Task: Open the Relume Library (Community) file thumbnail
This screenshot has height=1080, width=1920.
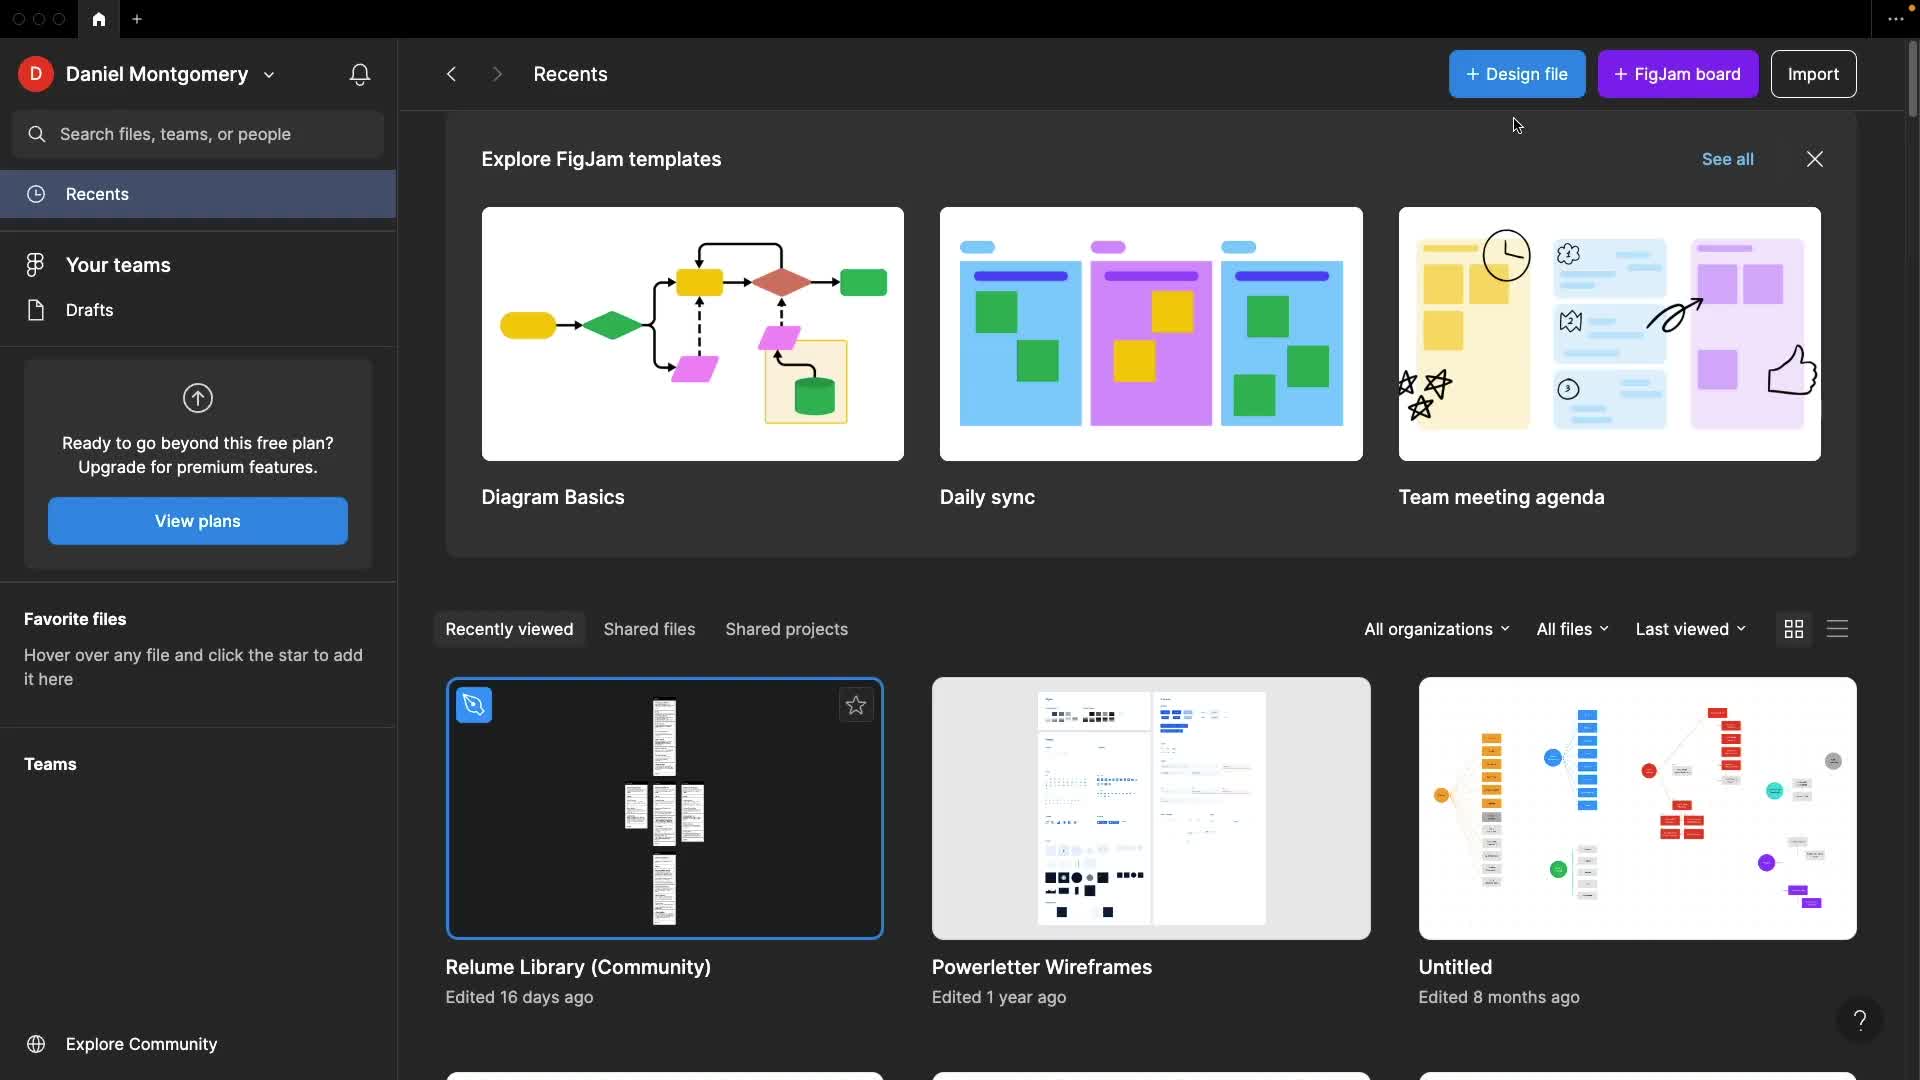Action: coord(665,809)
